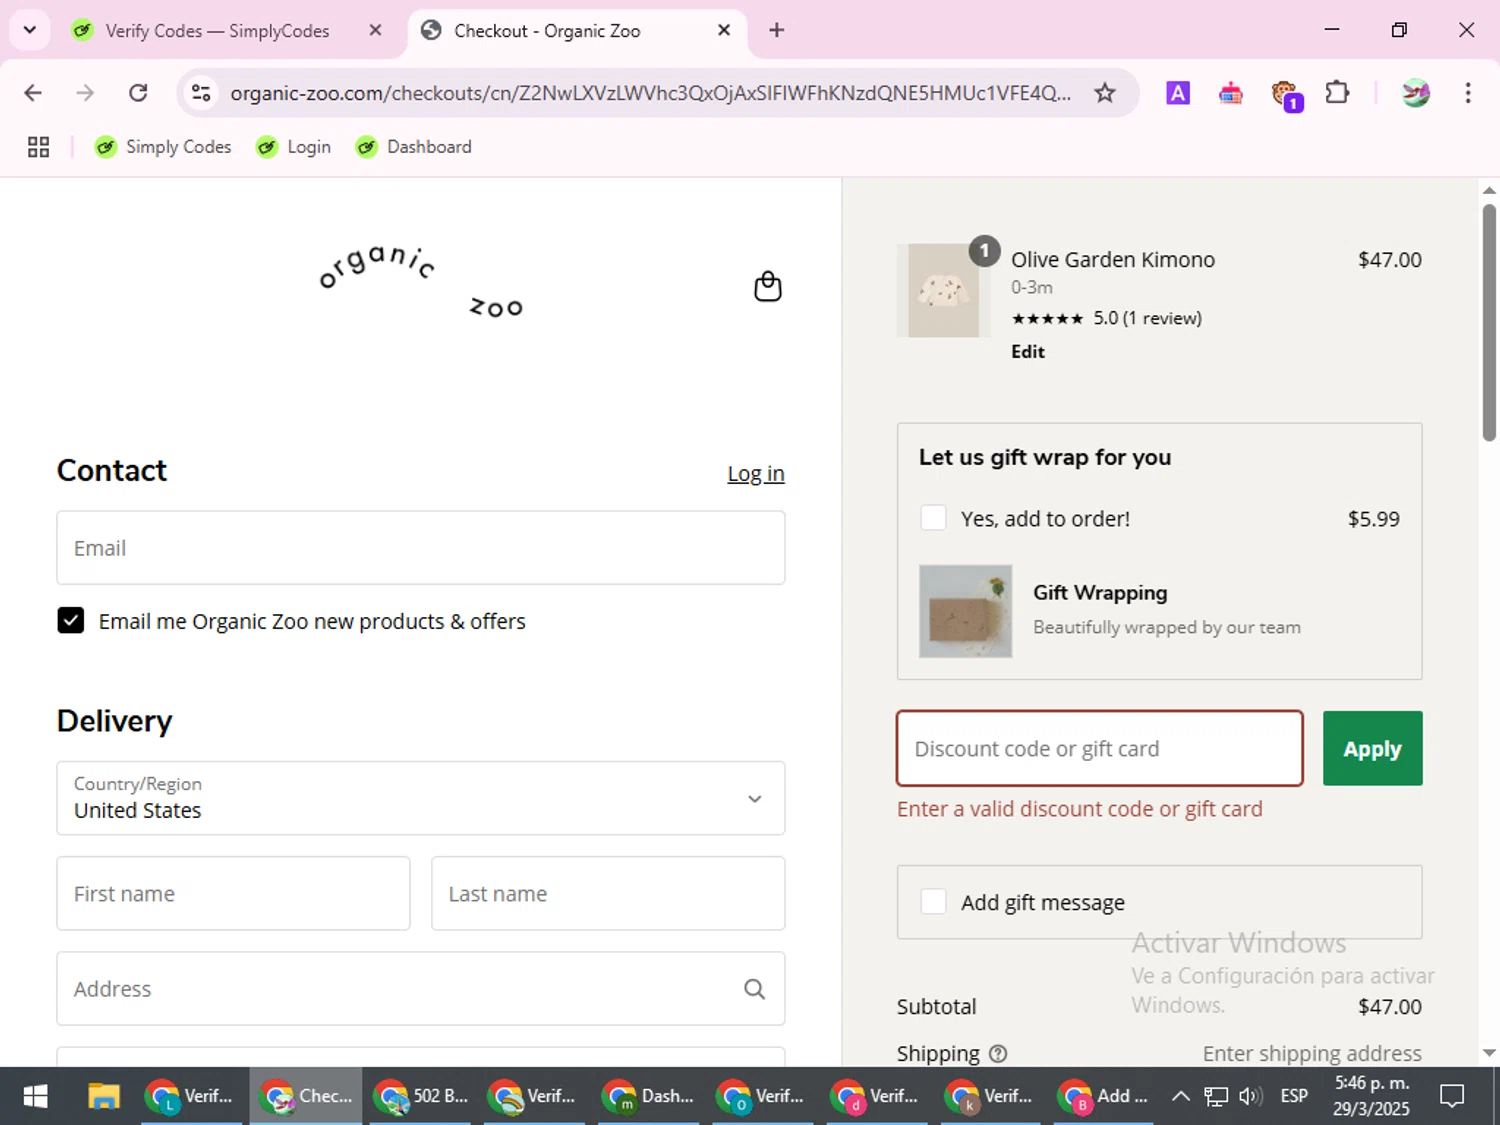
Task: Open the site information icon in address bar
Action: click(201, 93)
